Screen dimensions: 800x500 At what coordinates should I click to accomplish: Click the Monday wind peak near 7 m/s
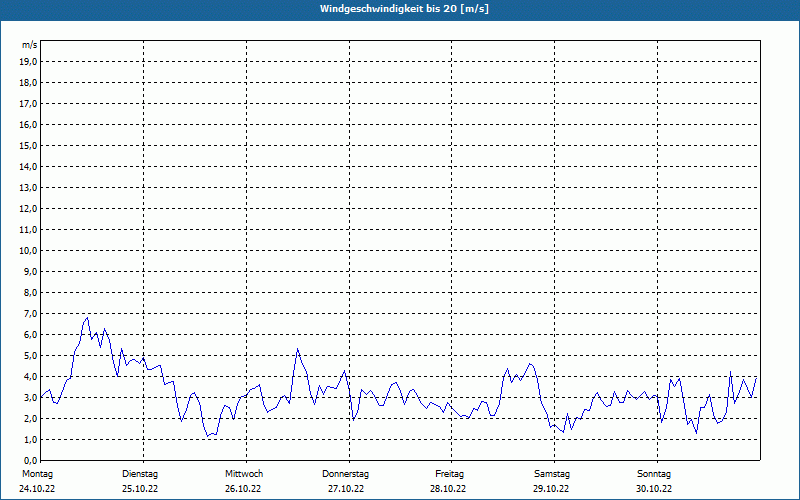(87, 318)
